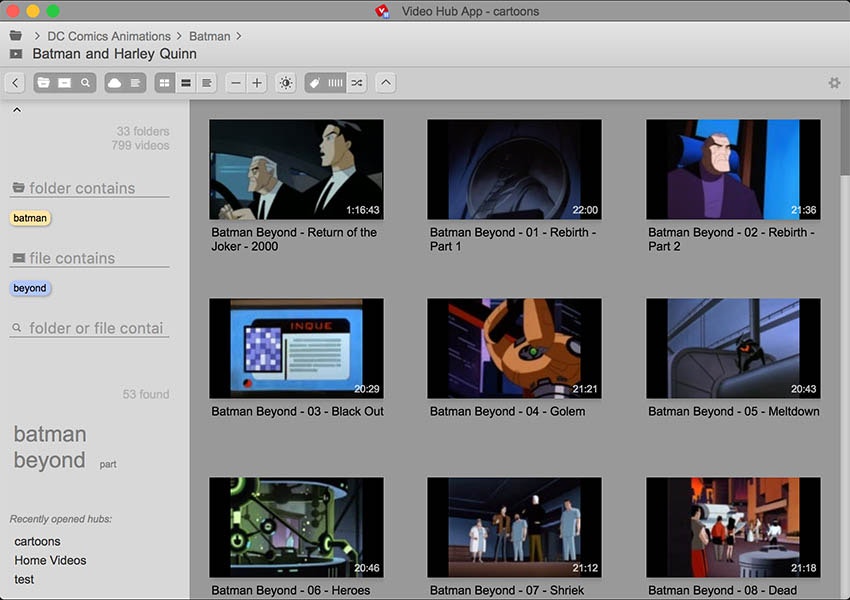Screen dimensions: 850x600
Task: Switch to grid thumbnail view
Action: 163,82
